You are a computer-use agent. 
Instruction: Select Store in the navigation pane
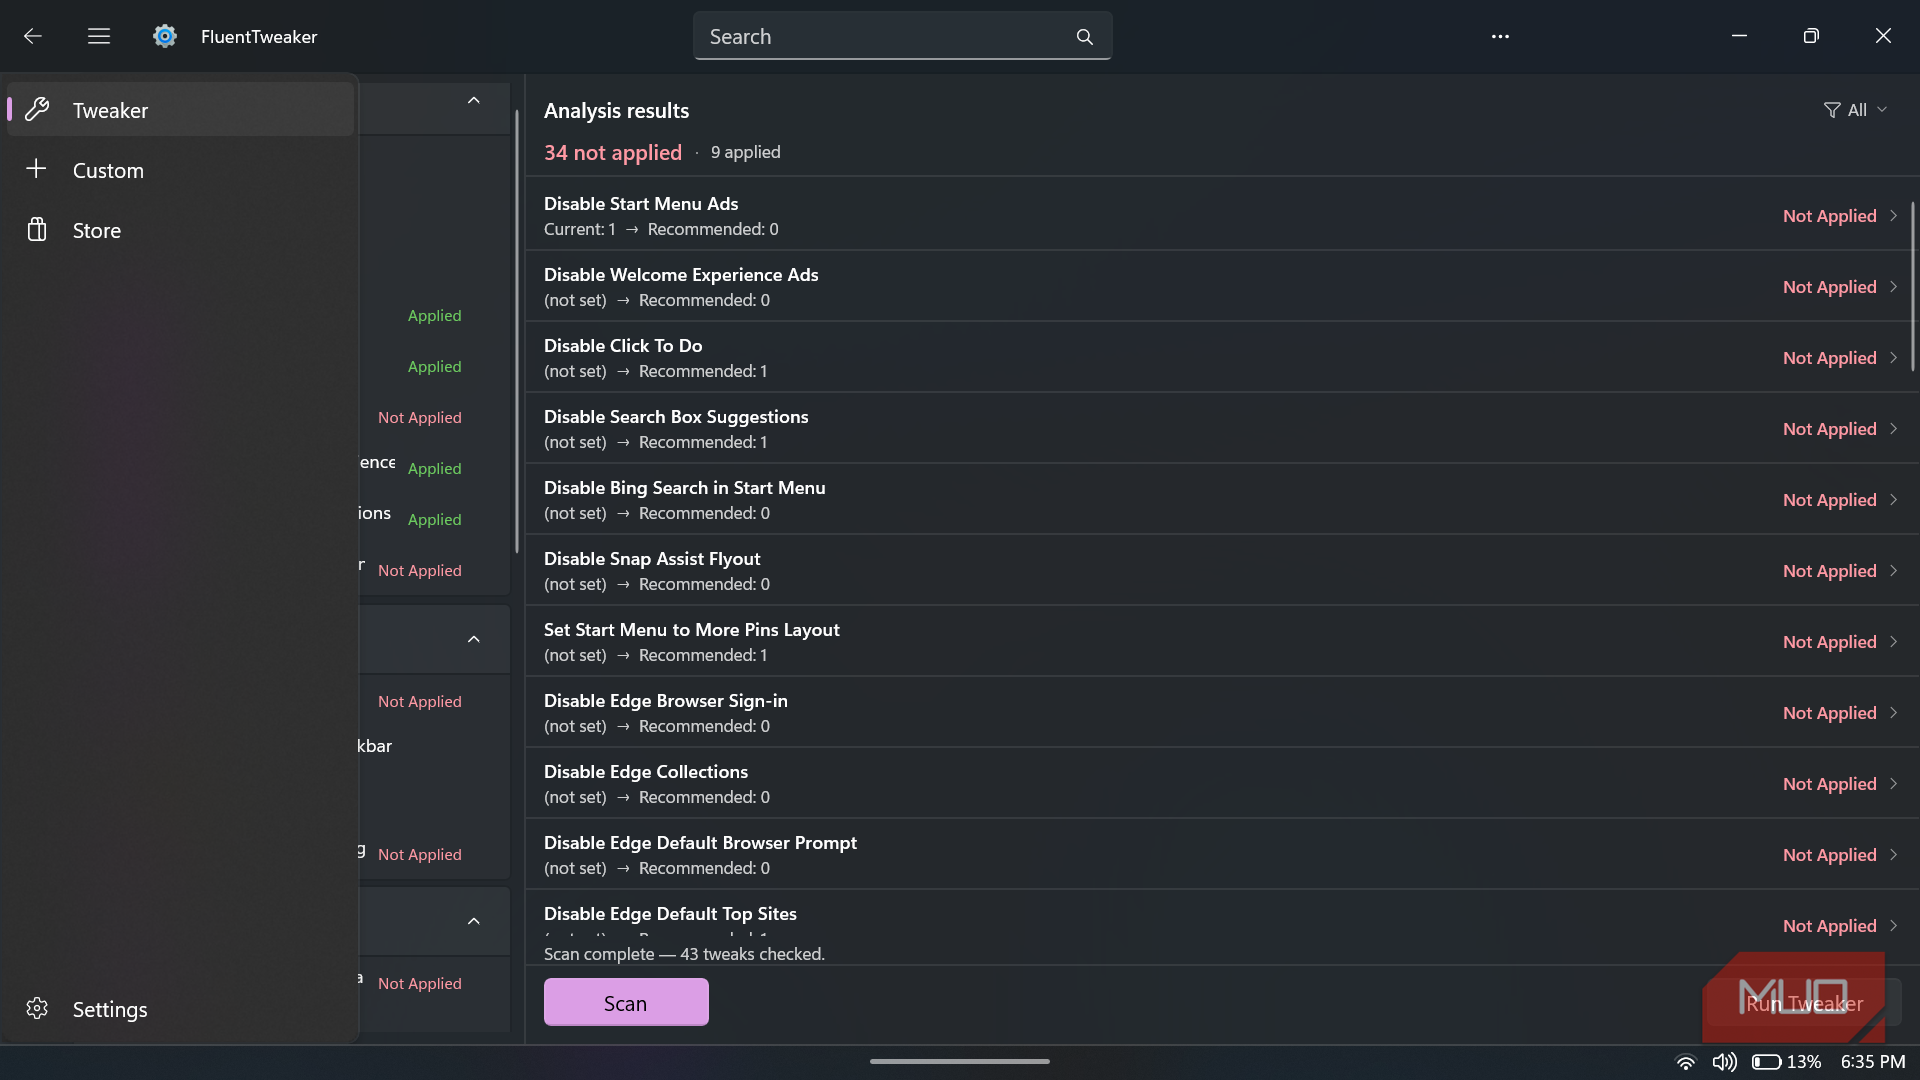181,229
